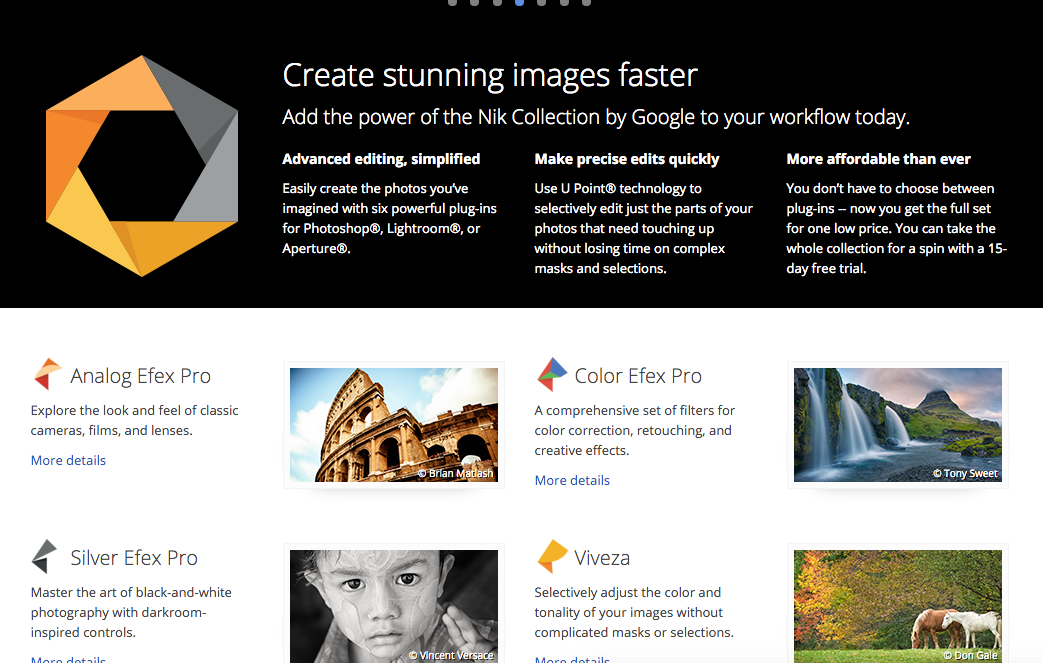
Task: Open More details under Color Efex Pro
Action: (x=572, y=481)
